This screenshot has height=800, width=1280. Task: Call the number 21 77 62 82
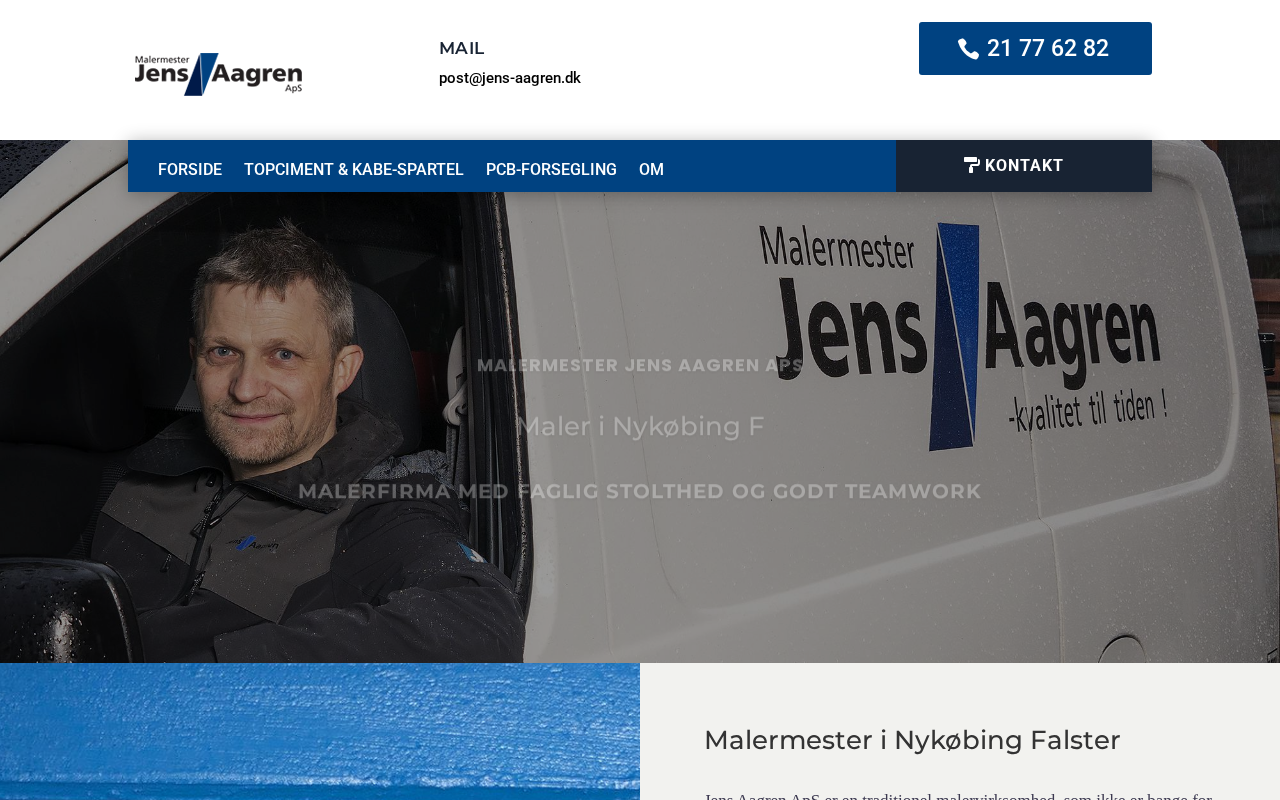[x=1035, y=48]
